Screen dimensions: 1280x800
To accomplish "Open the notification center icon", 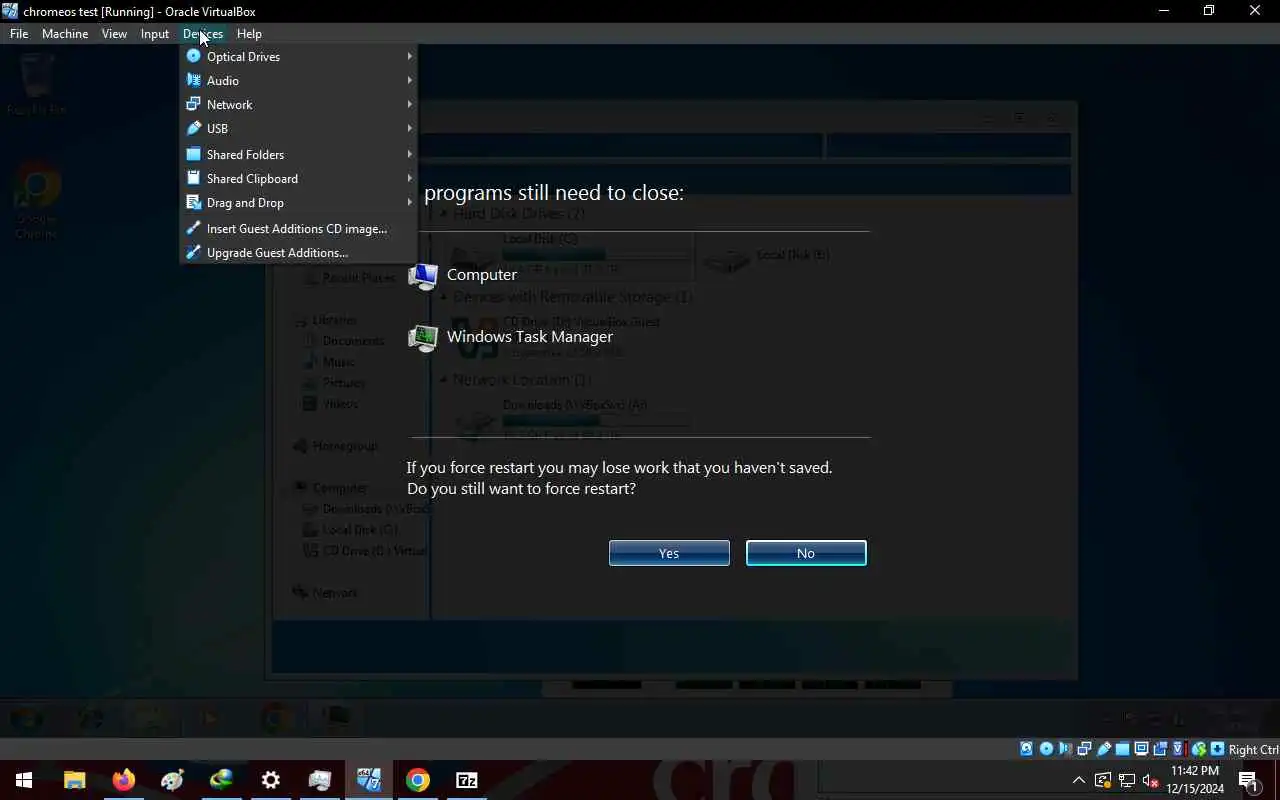I will click(1248, 780).
